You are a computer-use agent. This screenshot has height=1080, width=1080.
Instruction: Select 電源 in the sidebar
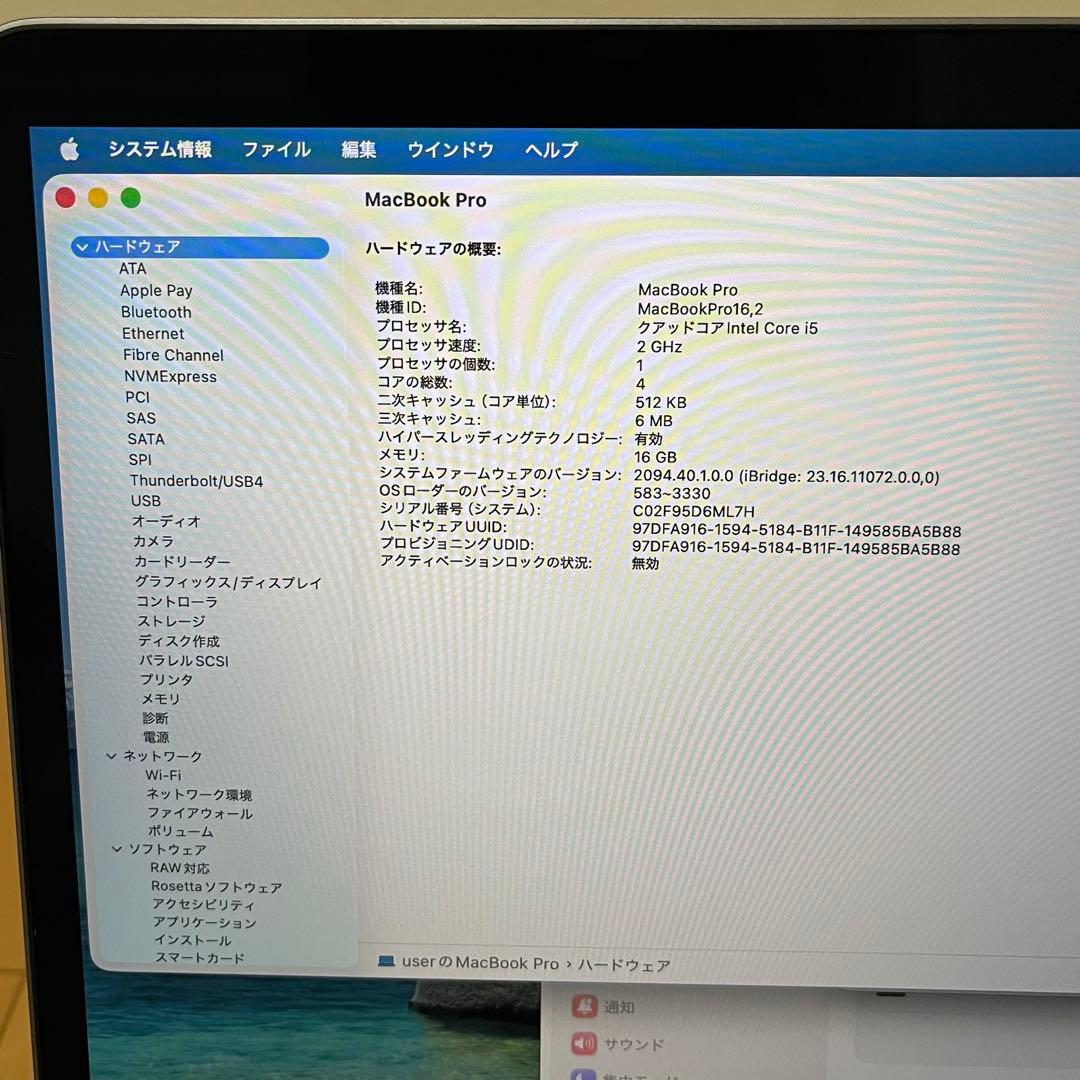156,737
